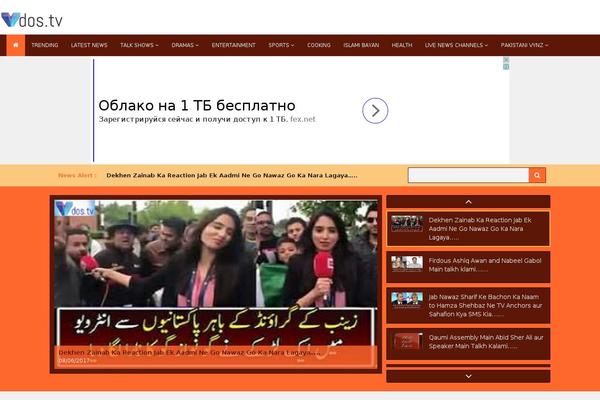Click the ad's circular arrow button
The width and height of the screenshot is (600, 400).
coord(375,111)
